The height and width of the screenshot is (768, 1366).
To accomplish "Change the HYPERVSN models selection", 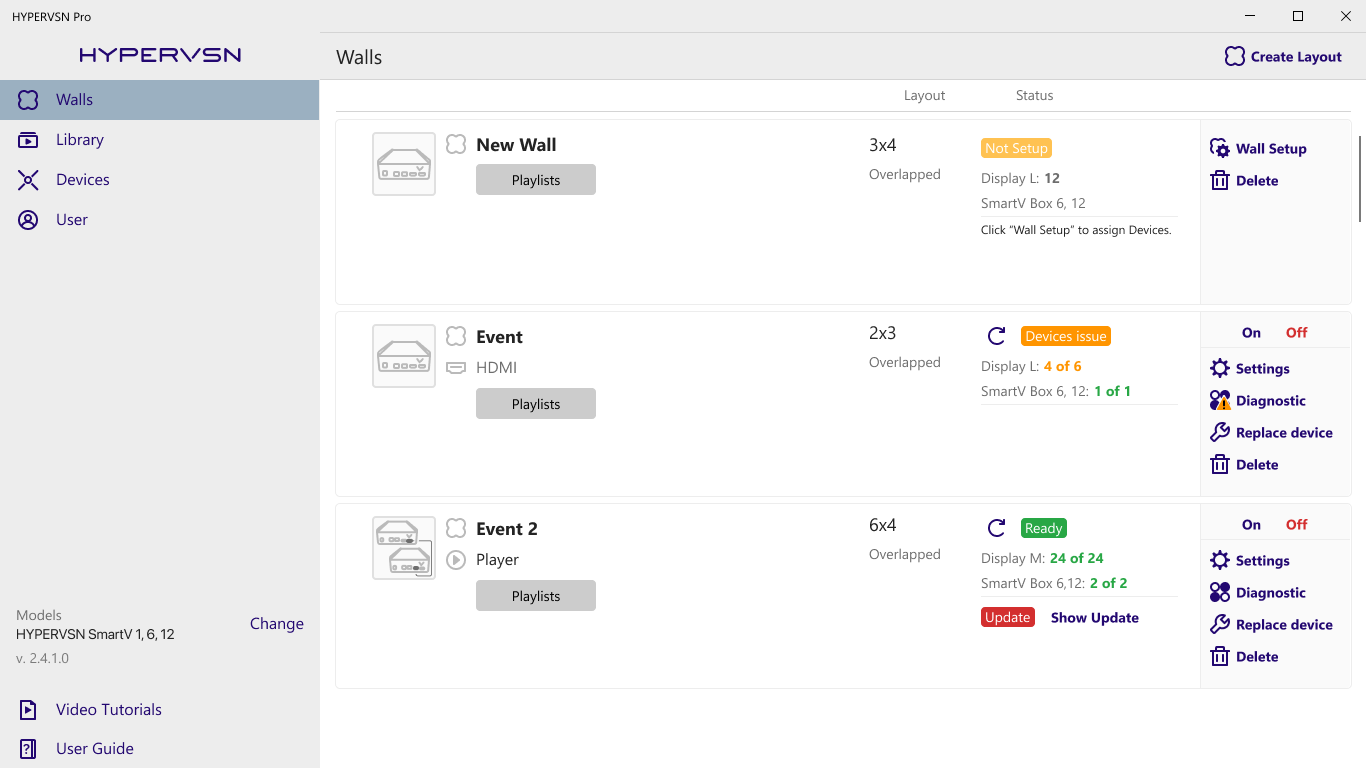I will click(x=277, y=624).
